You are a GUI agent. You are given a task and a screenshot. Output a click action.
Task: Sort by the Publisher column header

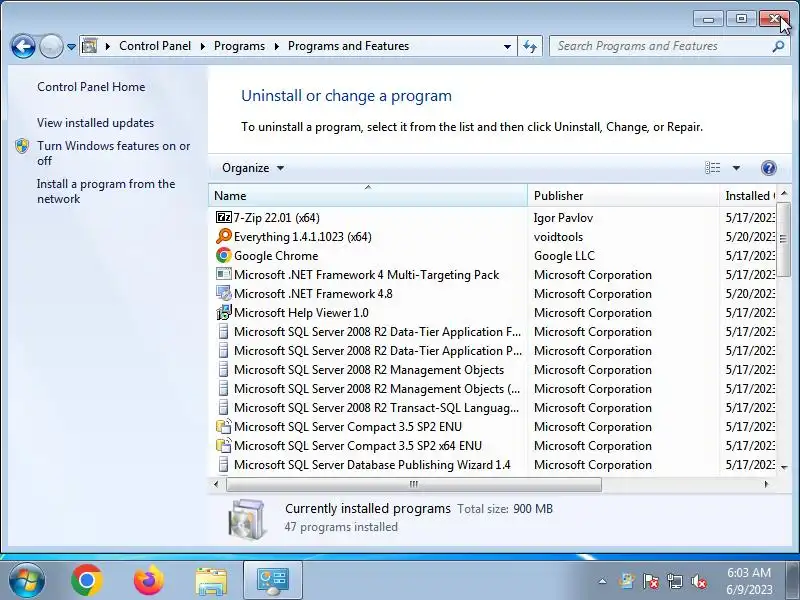coord(623,195)
